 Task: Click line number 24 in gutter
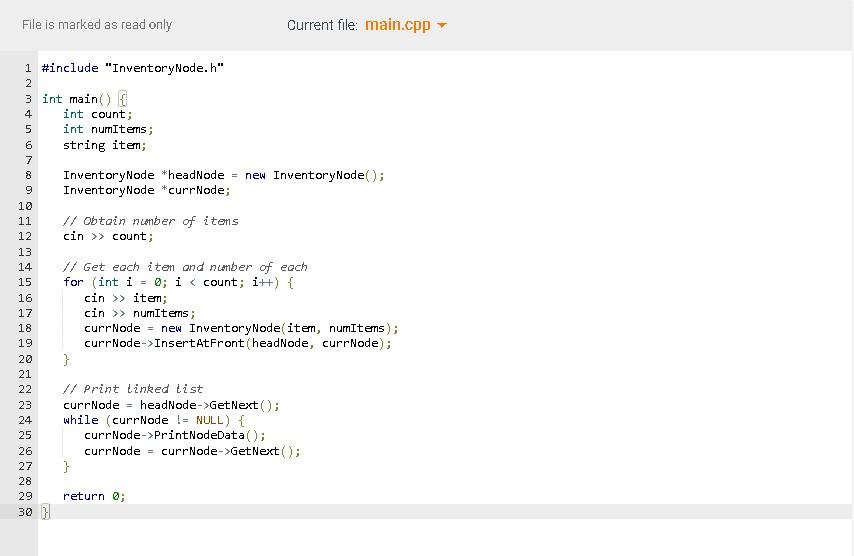[x=25, y=420]
